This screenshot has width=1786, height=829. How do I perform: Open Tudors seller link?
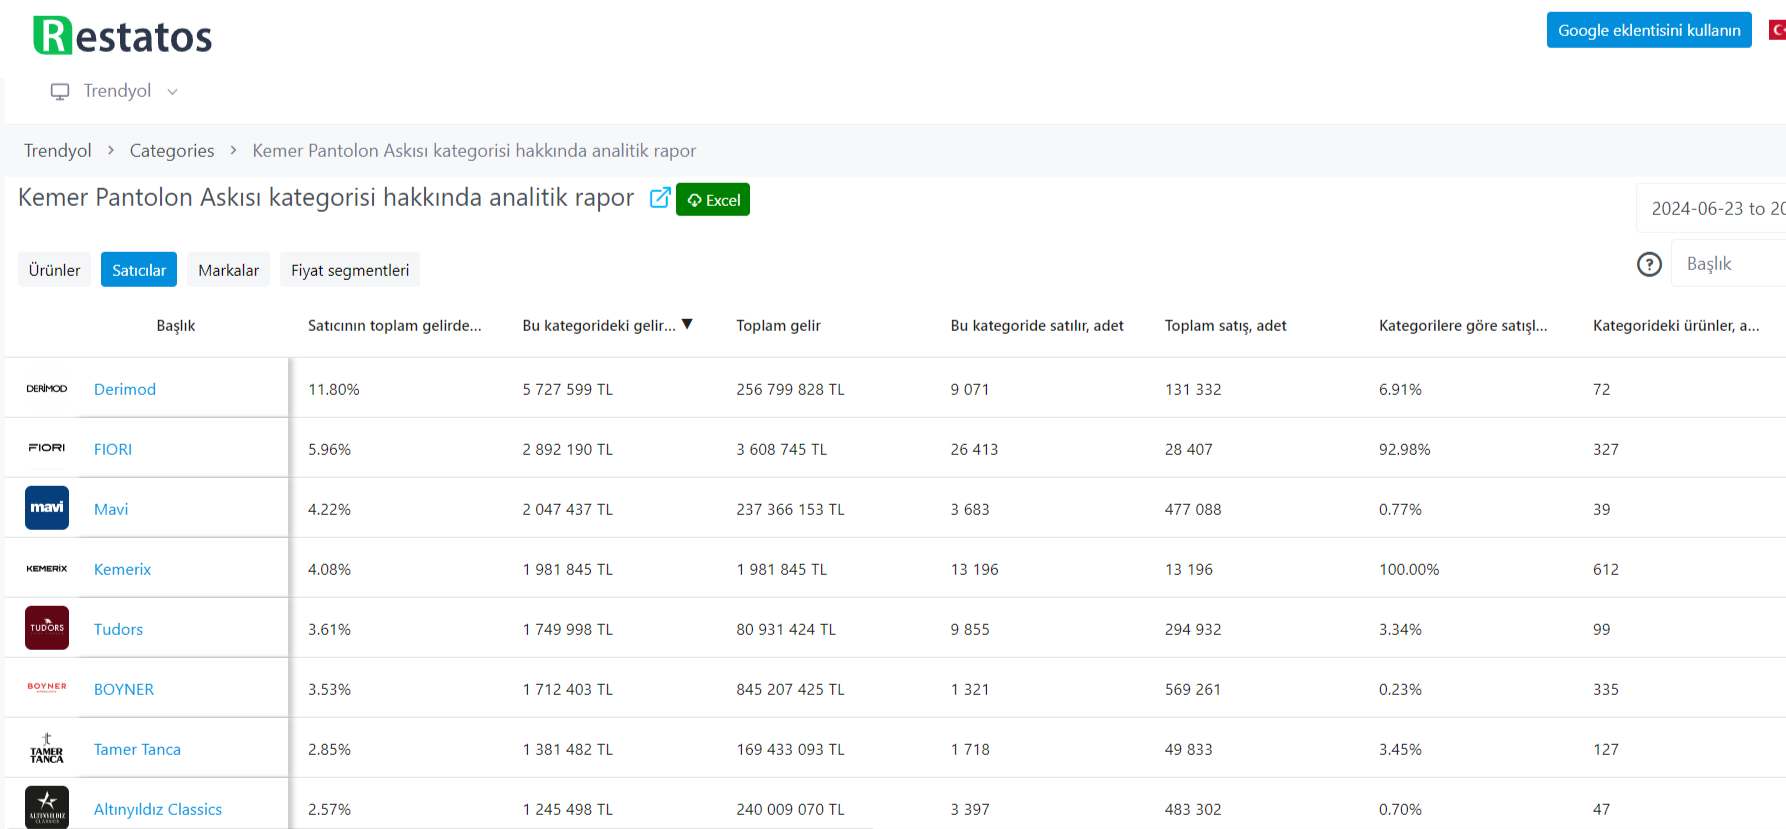[118, 629]
